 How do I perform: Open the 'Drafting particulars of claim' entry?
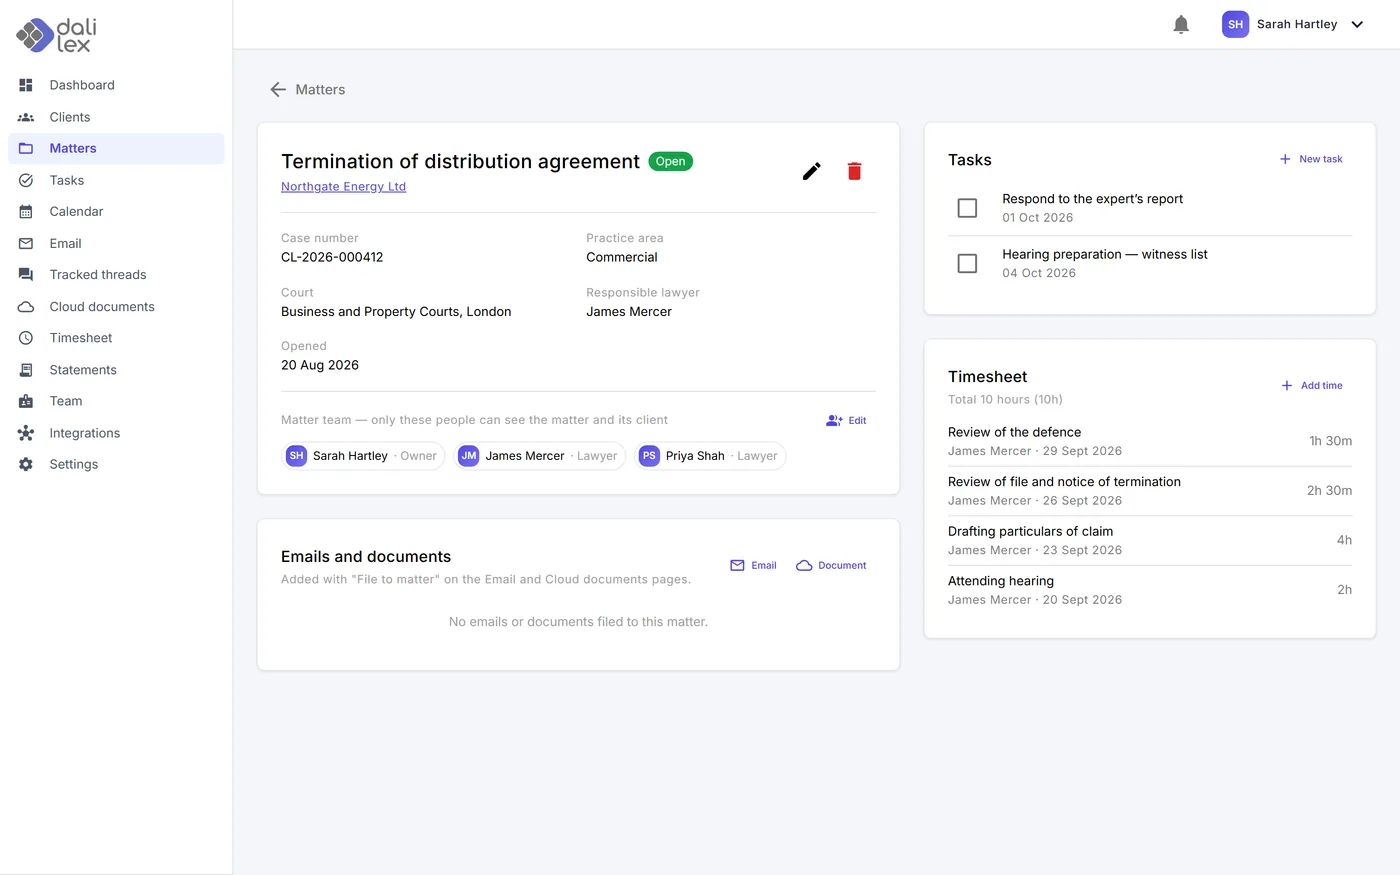pyautogui.click(x=1150, y=540)
